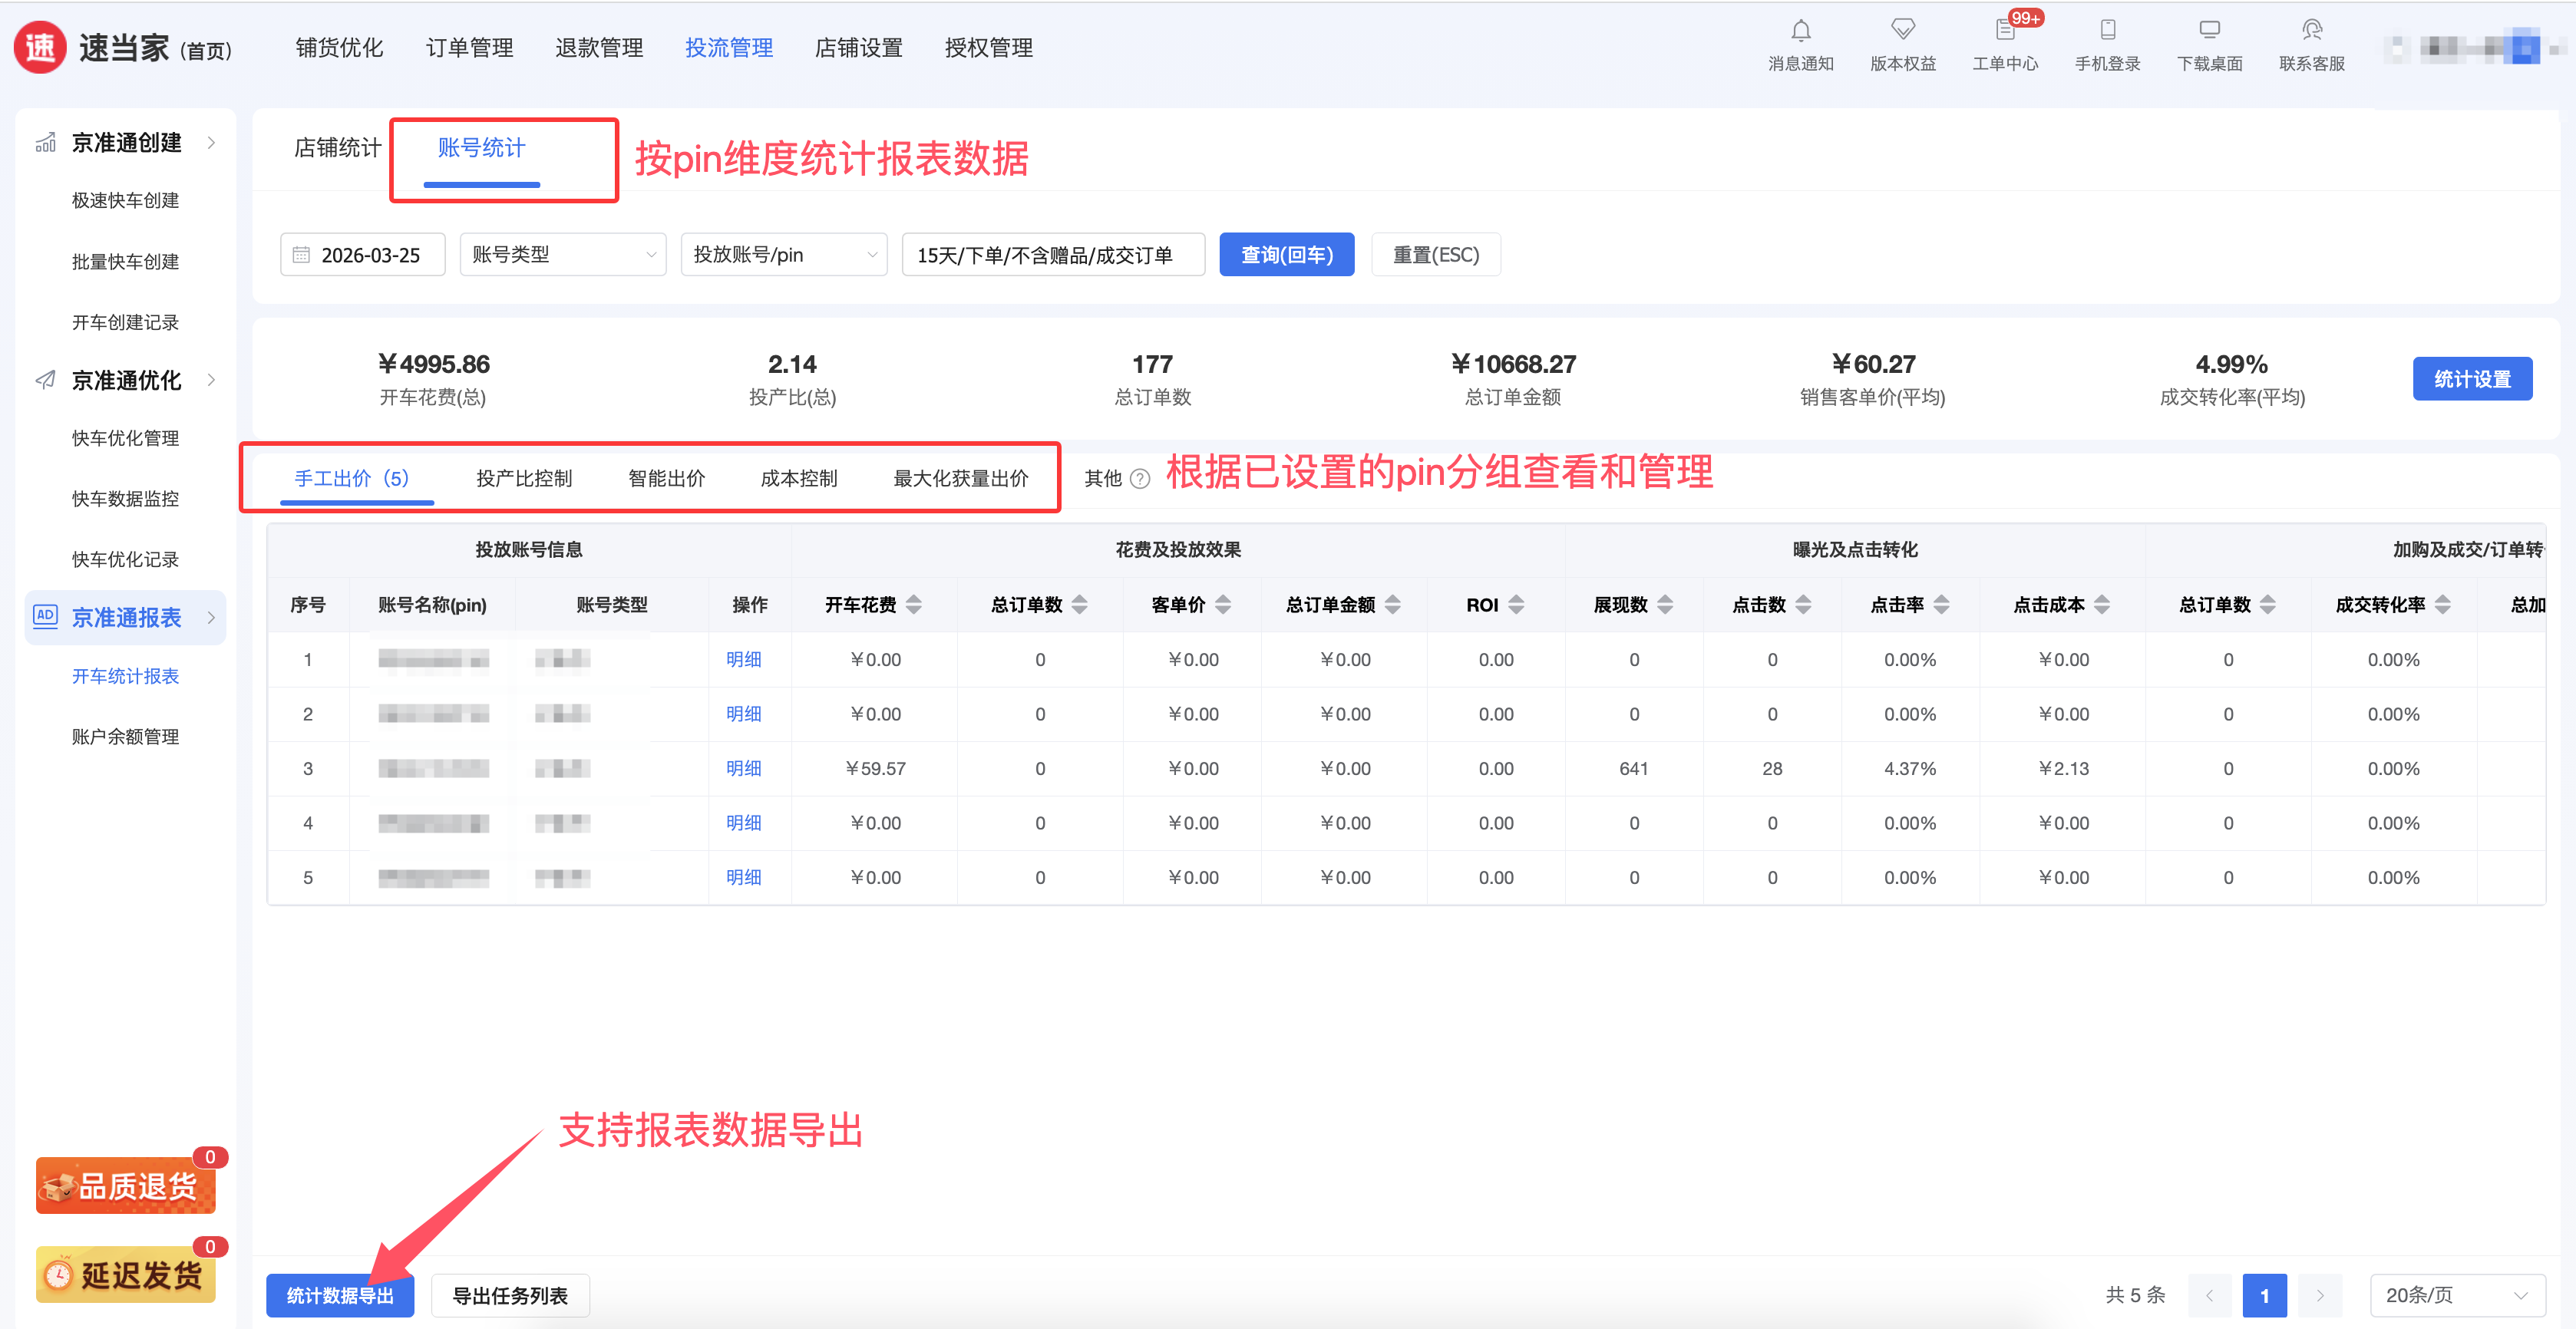Click the 版本权益 diamond icon
The image size is (2576, 1329).
point(1902,31)
